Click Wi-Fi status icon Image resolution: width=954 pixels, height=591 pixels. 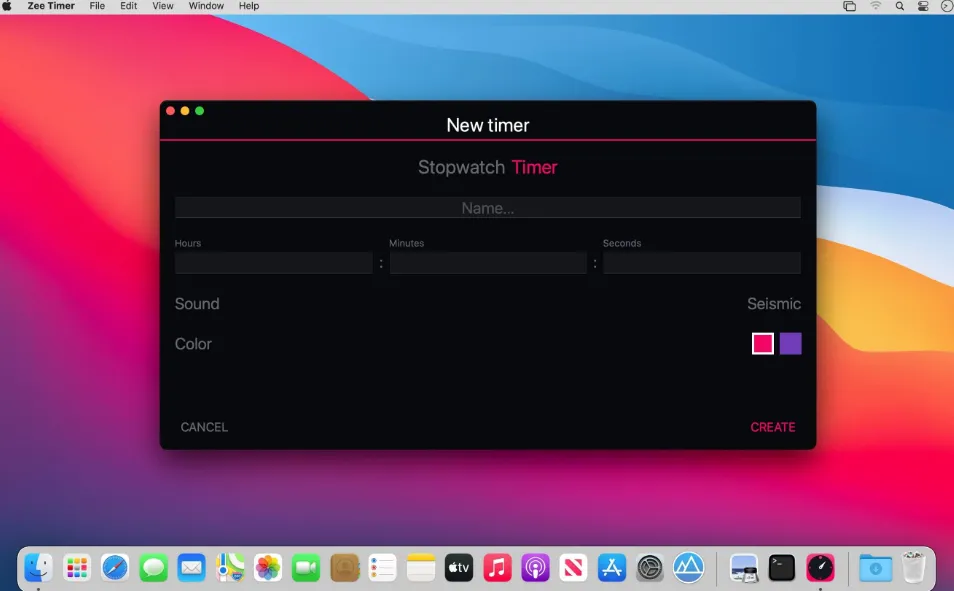[x=876, y=6]
